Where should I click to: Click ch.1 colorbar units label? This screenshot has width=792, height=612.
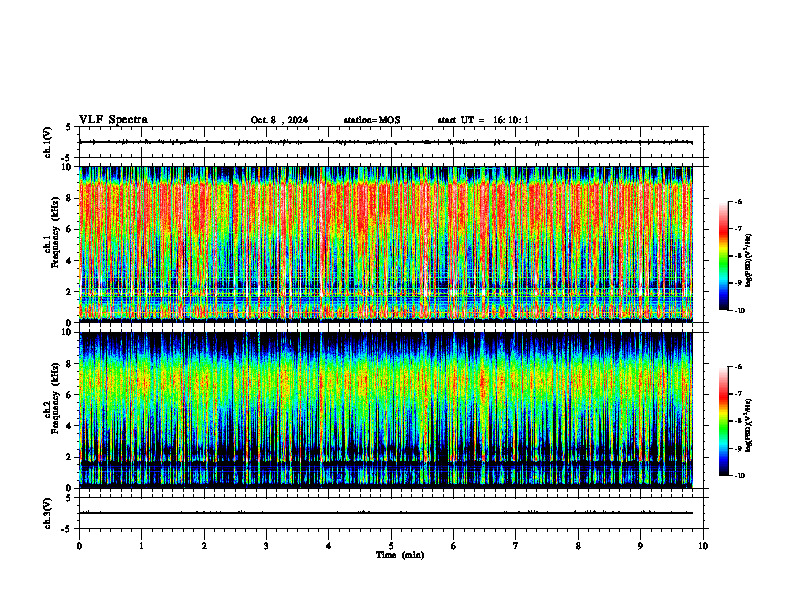click(748, 261)
